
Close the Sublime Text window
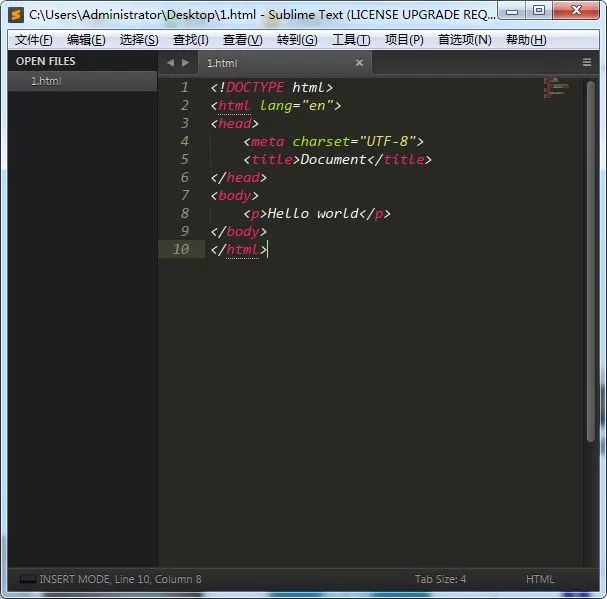click(576, 11)
